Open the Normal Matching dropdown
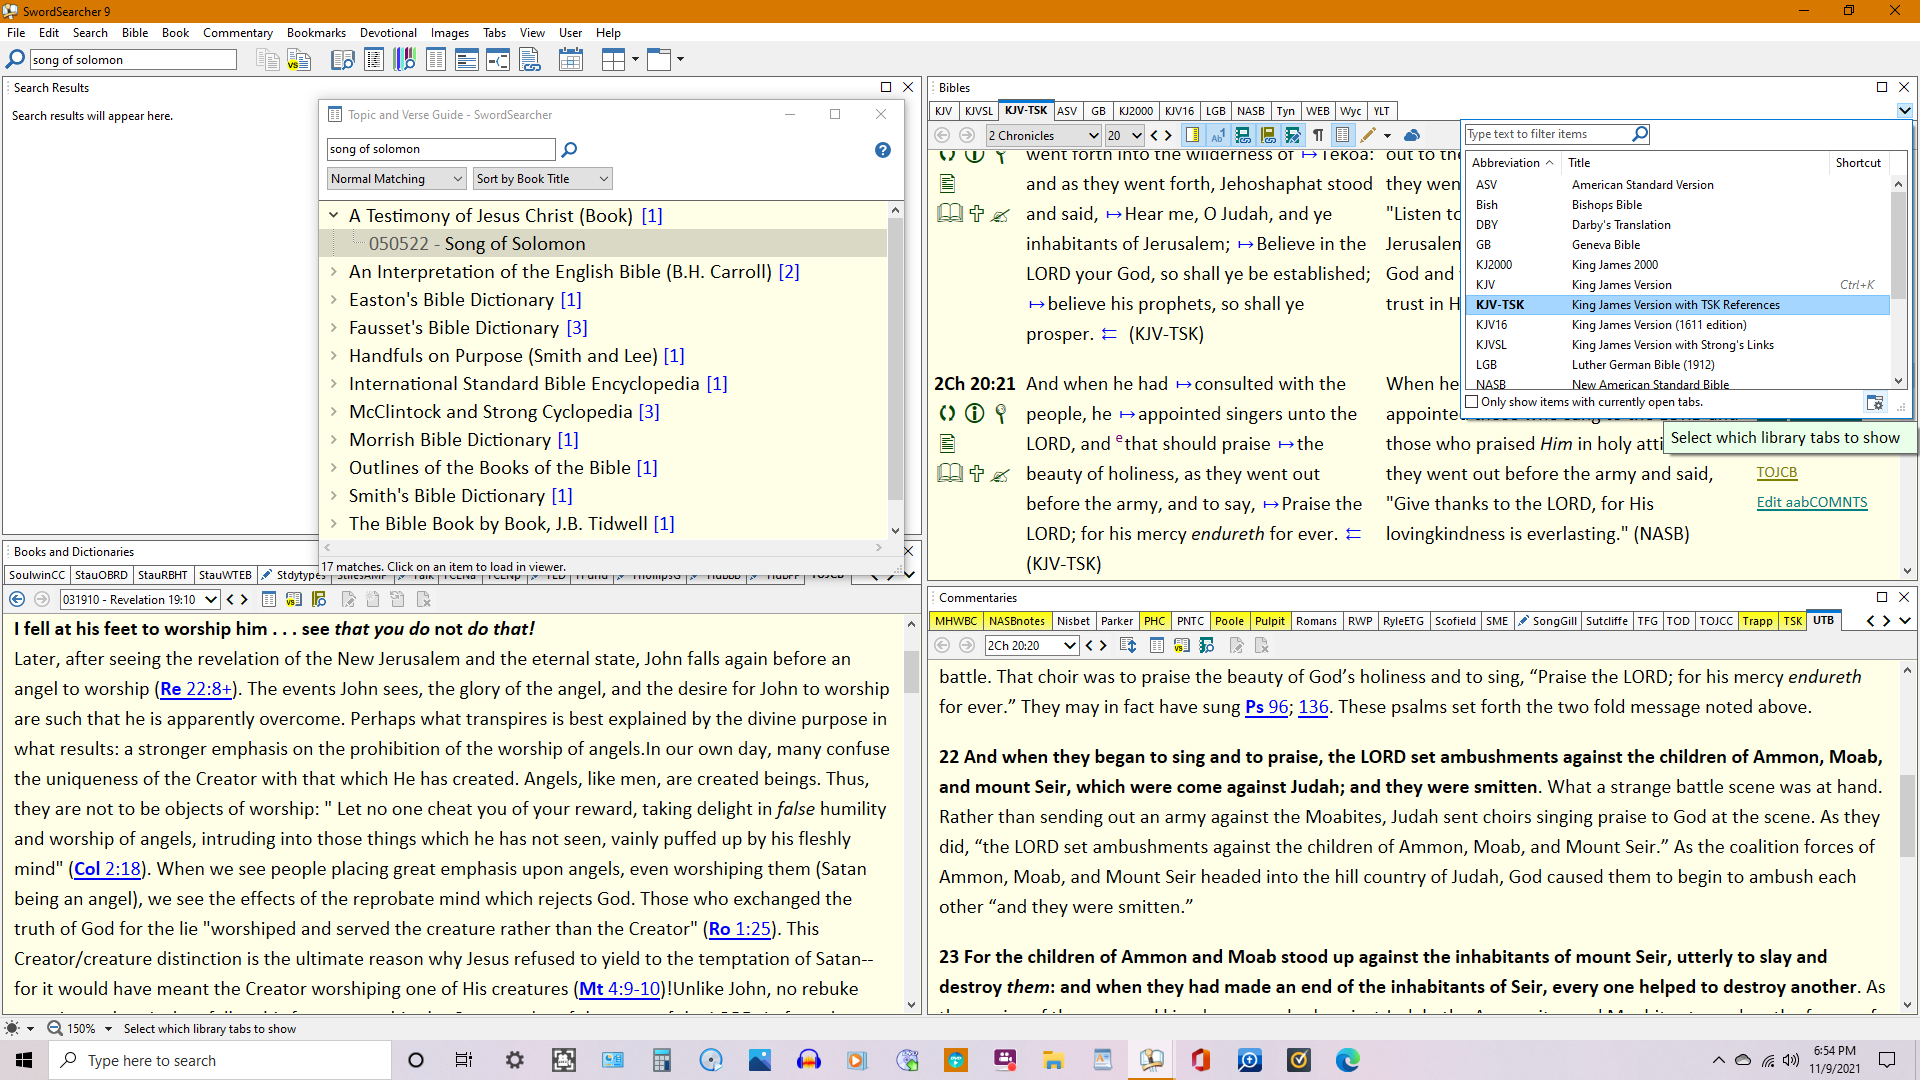 click(397, 179)
